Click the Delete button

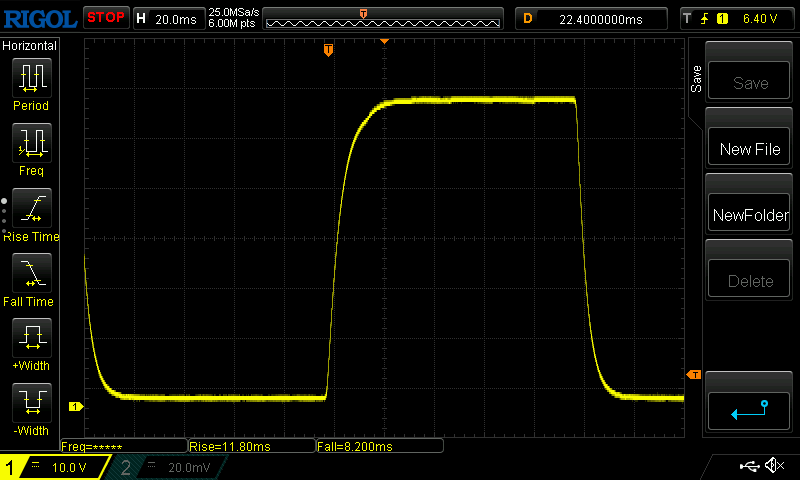[749, 279]
